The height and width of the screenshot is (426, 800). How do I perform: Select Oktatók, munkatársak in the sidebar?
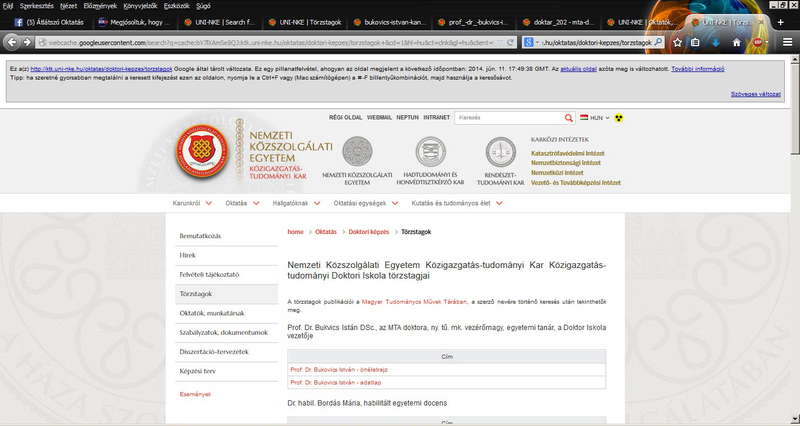coord(227,313)
